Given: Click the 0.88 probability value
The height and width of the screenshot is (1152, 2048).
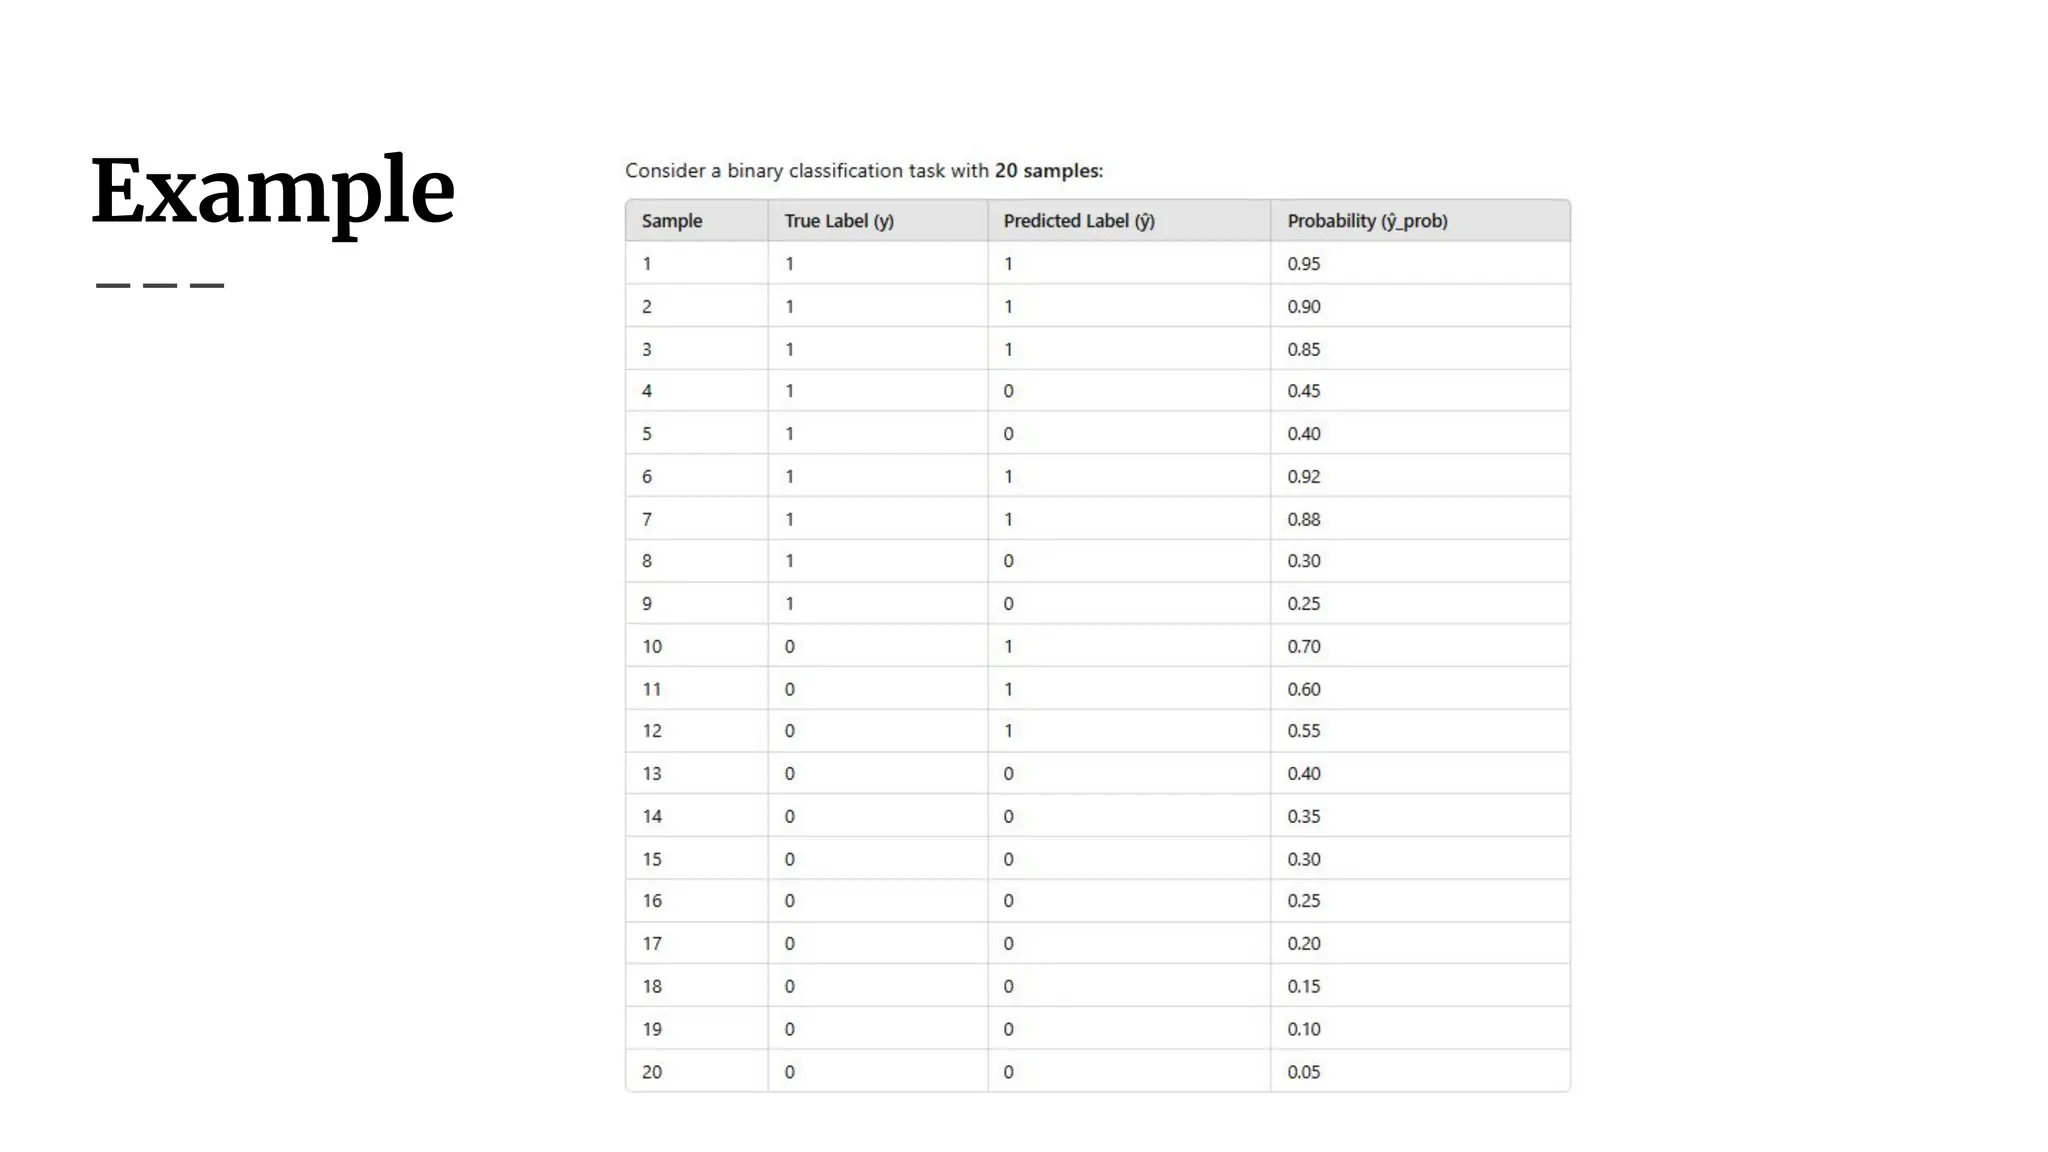Looking at the screenshot, I should 1304,520.
